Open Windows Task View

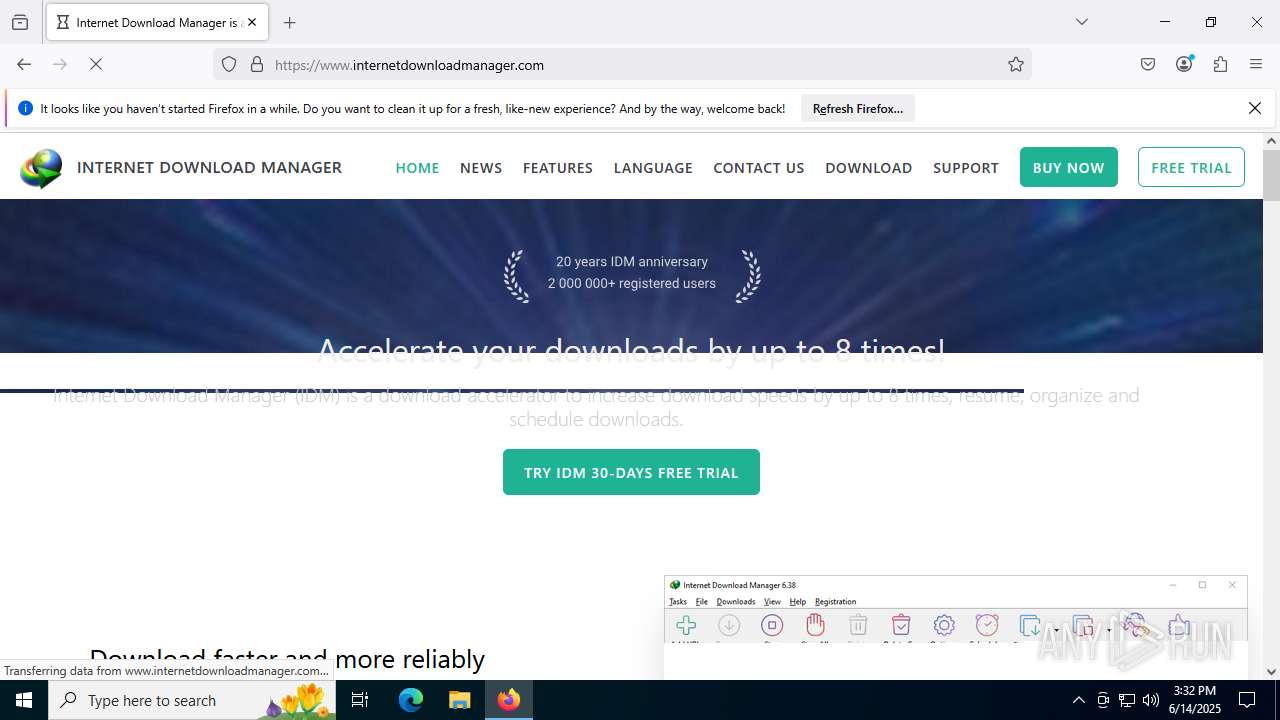(360, 700)
